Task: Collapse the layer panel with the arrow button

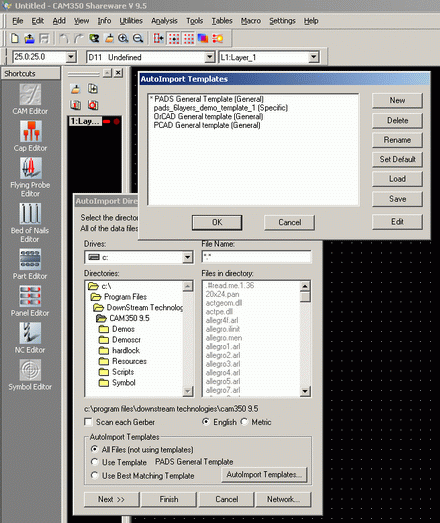Action: pos(107,73)
